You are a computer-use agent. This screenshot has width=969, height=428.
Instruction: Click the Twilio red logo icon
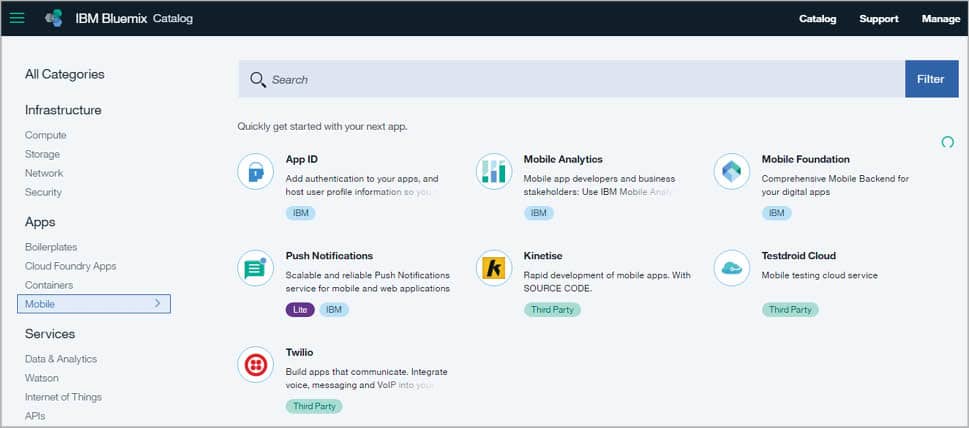coord(255,365)
